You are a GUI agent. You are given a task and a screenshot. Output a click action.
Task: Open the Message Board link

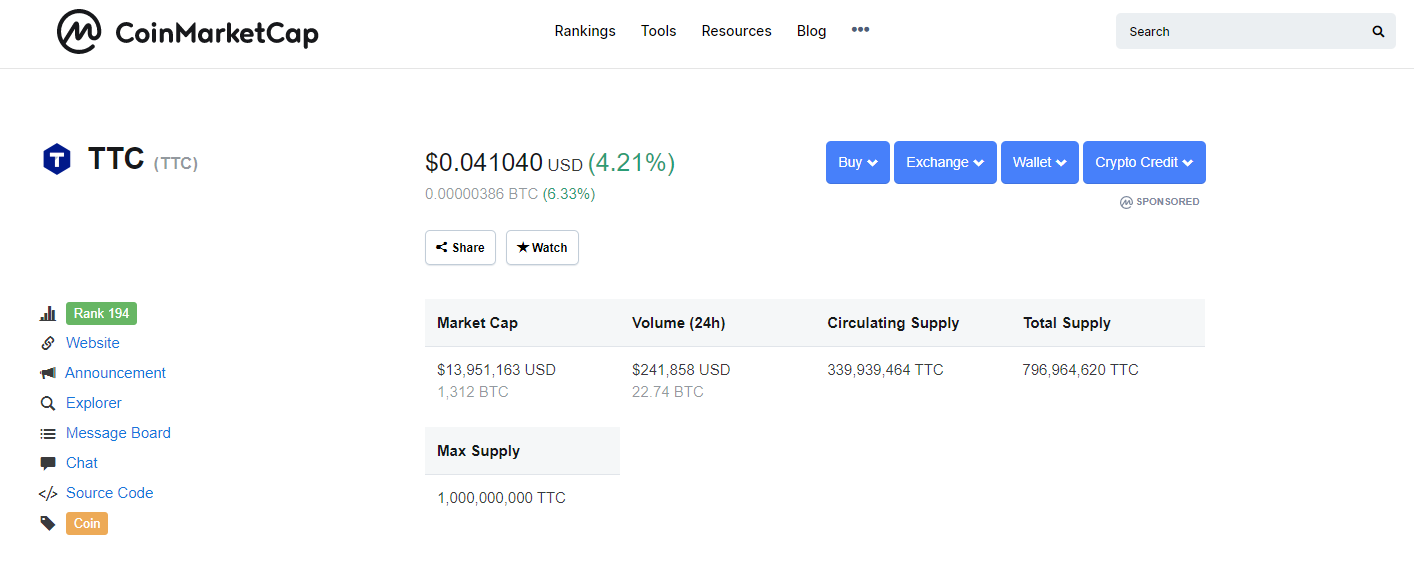pyautogui.click(x=118, y=433)
